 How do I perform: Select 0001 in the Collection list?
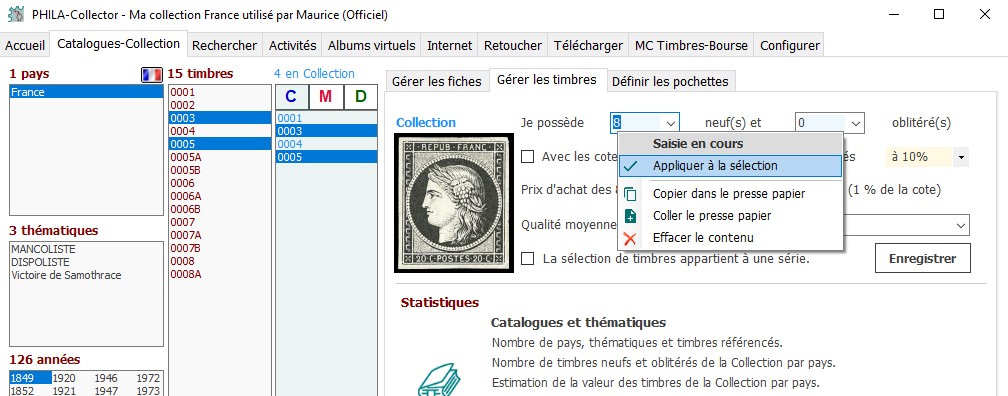click(x=327, y=118)
